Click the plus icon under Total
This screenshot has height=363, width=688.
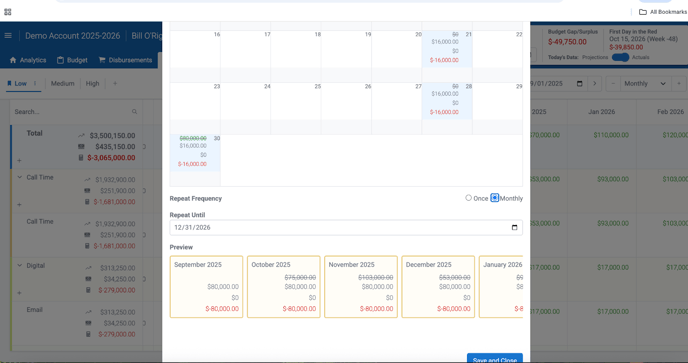[19, 161]
